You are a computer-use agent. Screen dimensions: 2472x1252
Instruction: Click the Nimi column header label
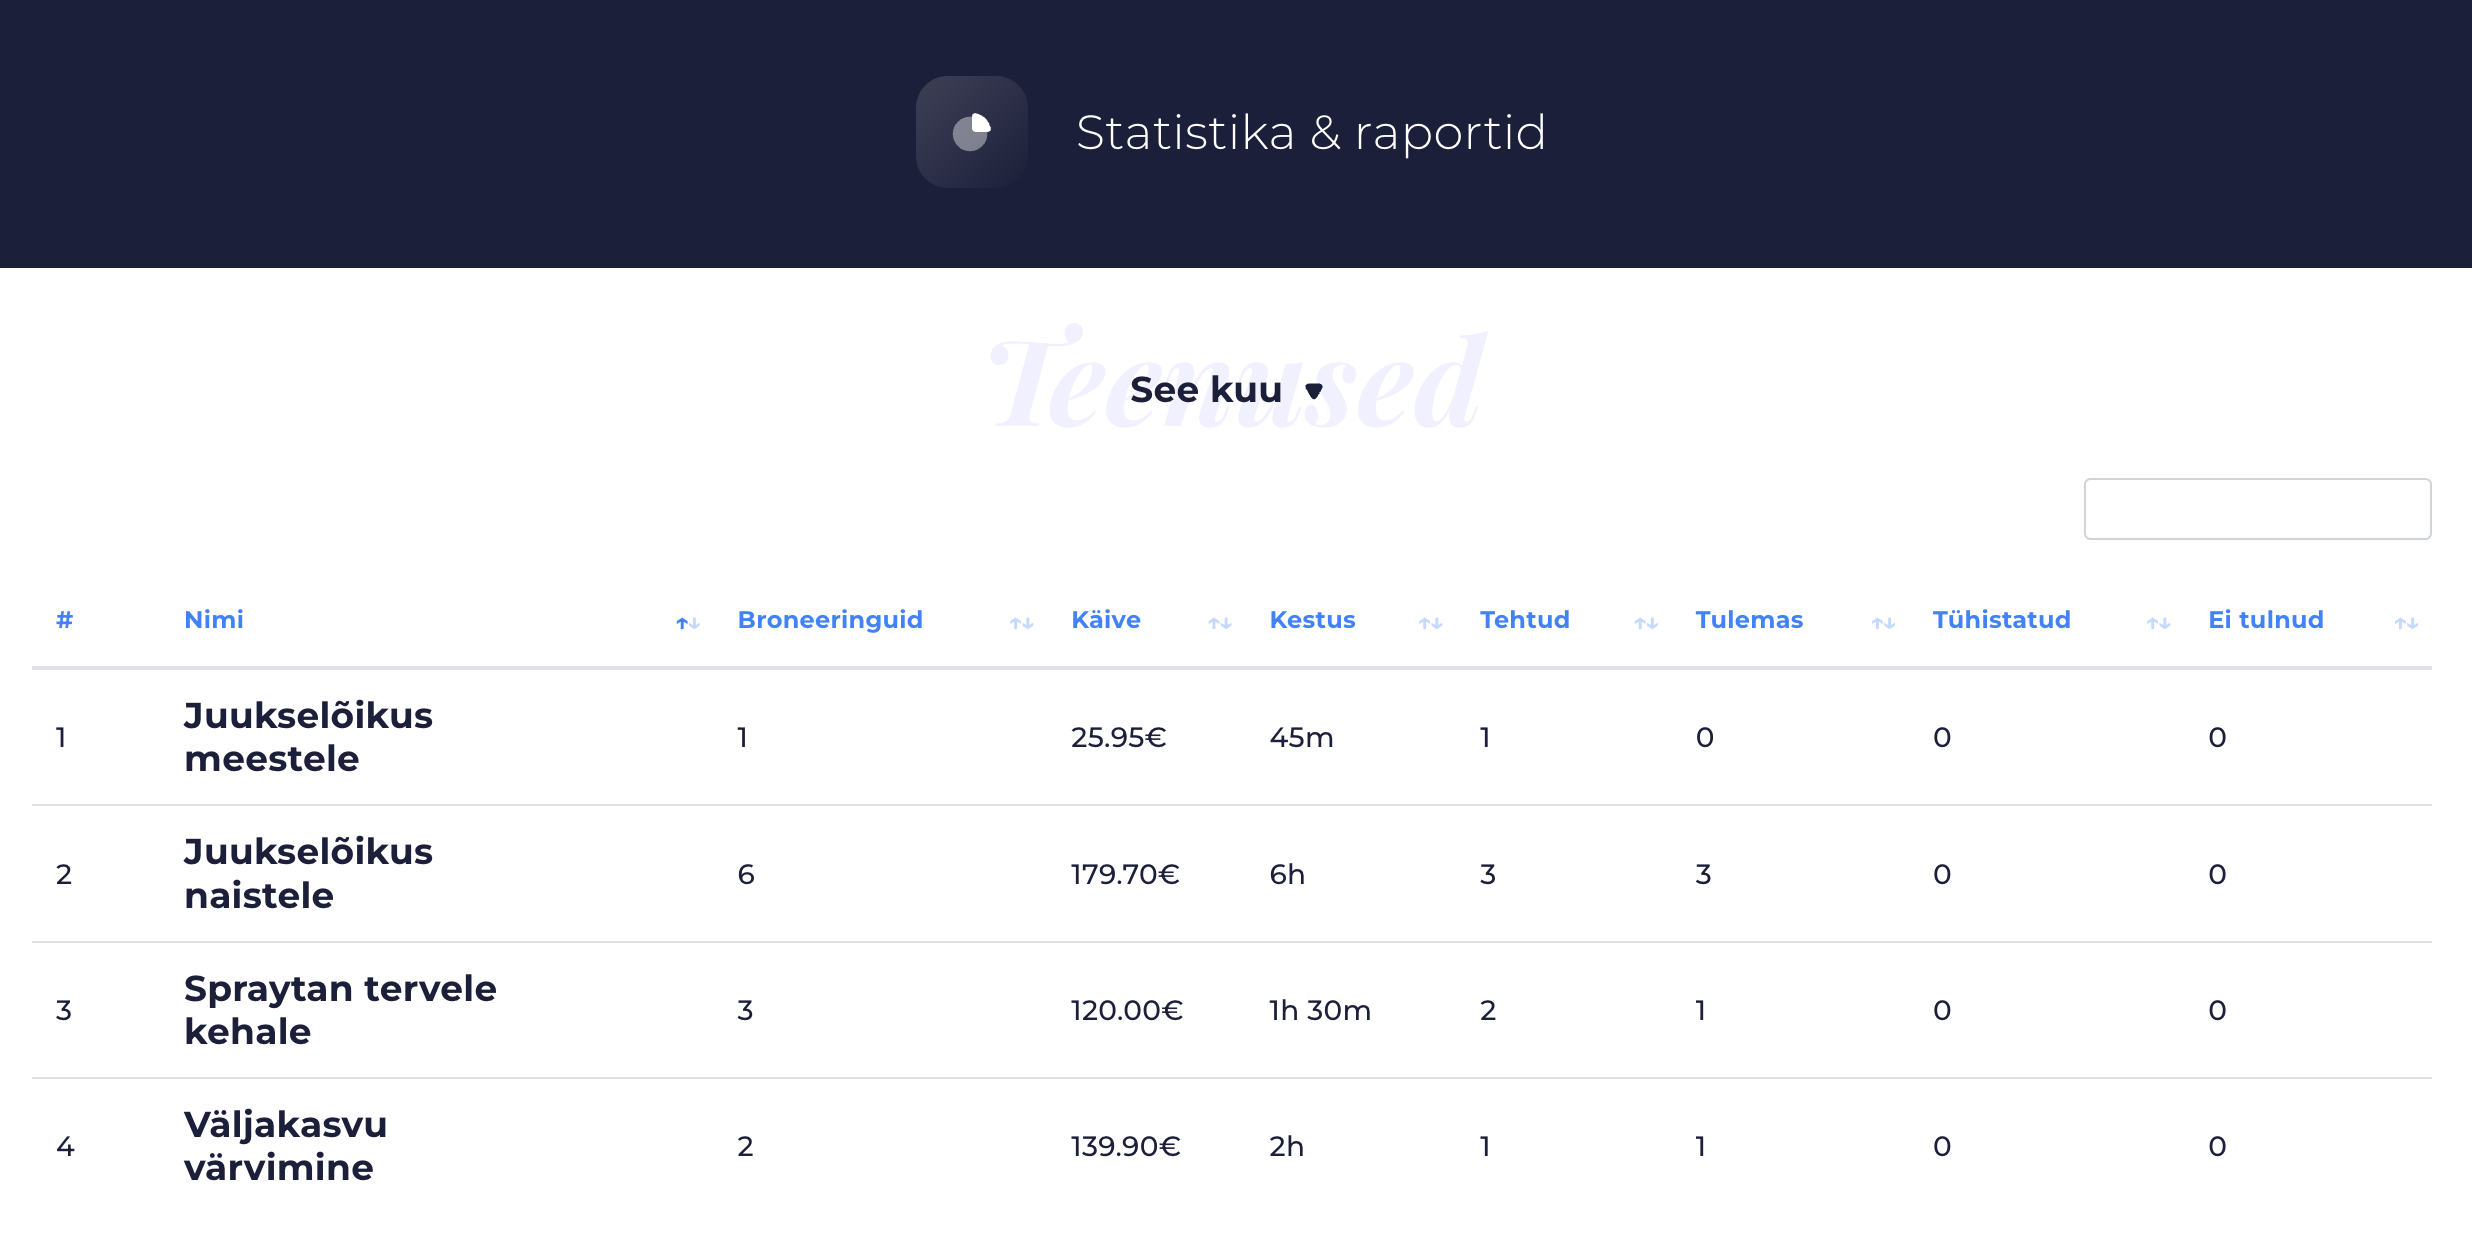[x=214, y=620]
